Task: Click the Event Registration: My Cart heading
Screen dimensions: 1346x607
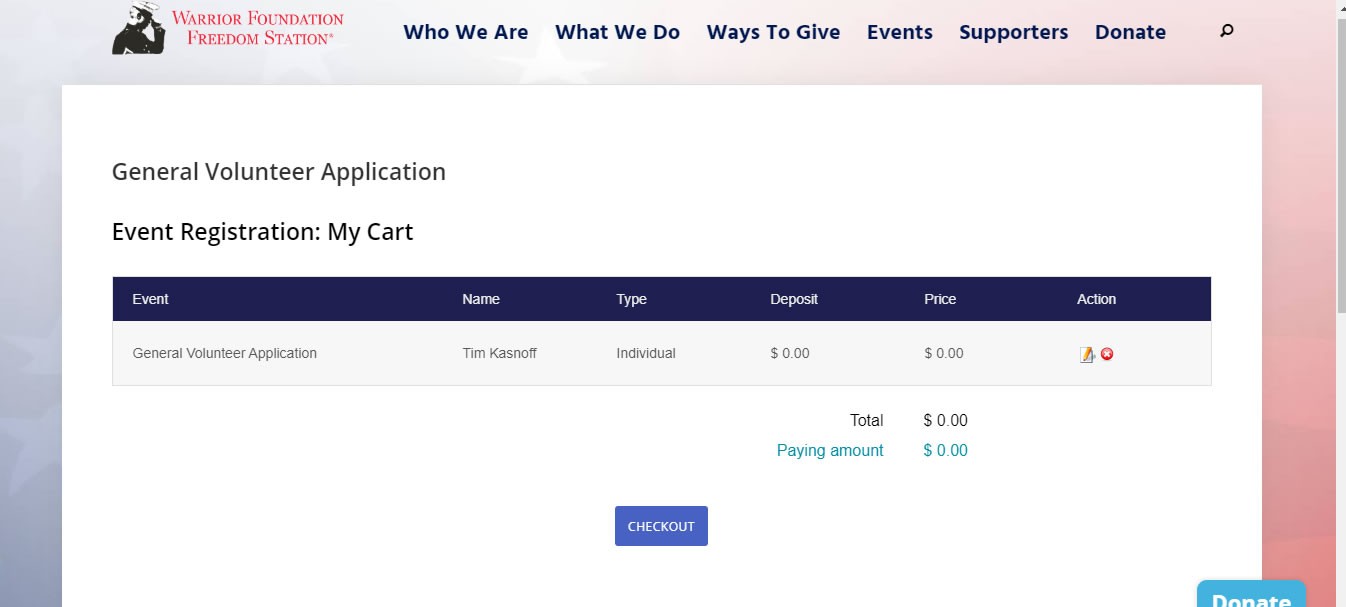Action: (x=262, y=232)
